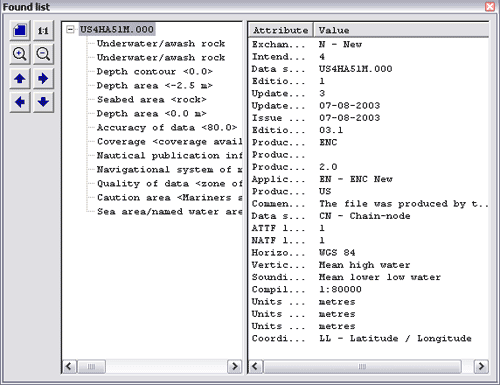Click the Value column header

coord(401,30)
